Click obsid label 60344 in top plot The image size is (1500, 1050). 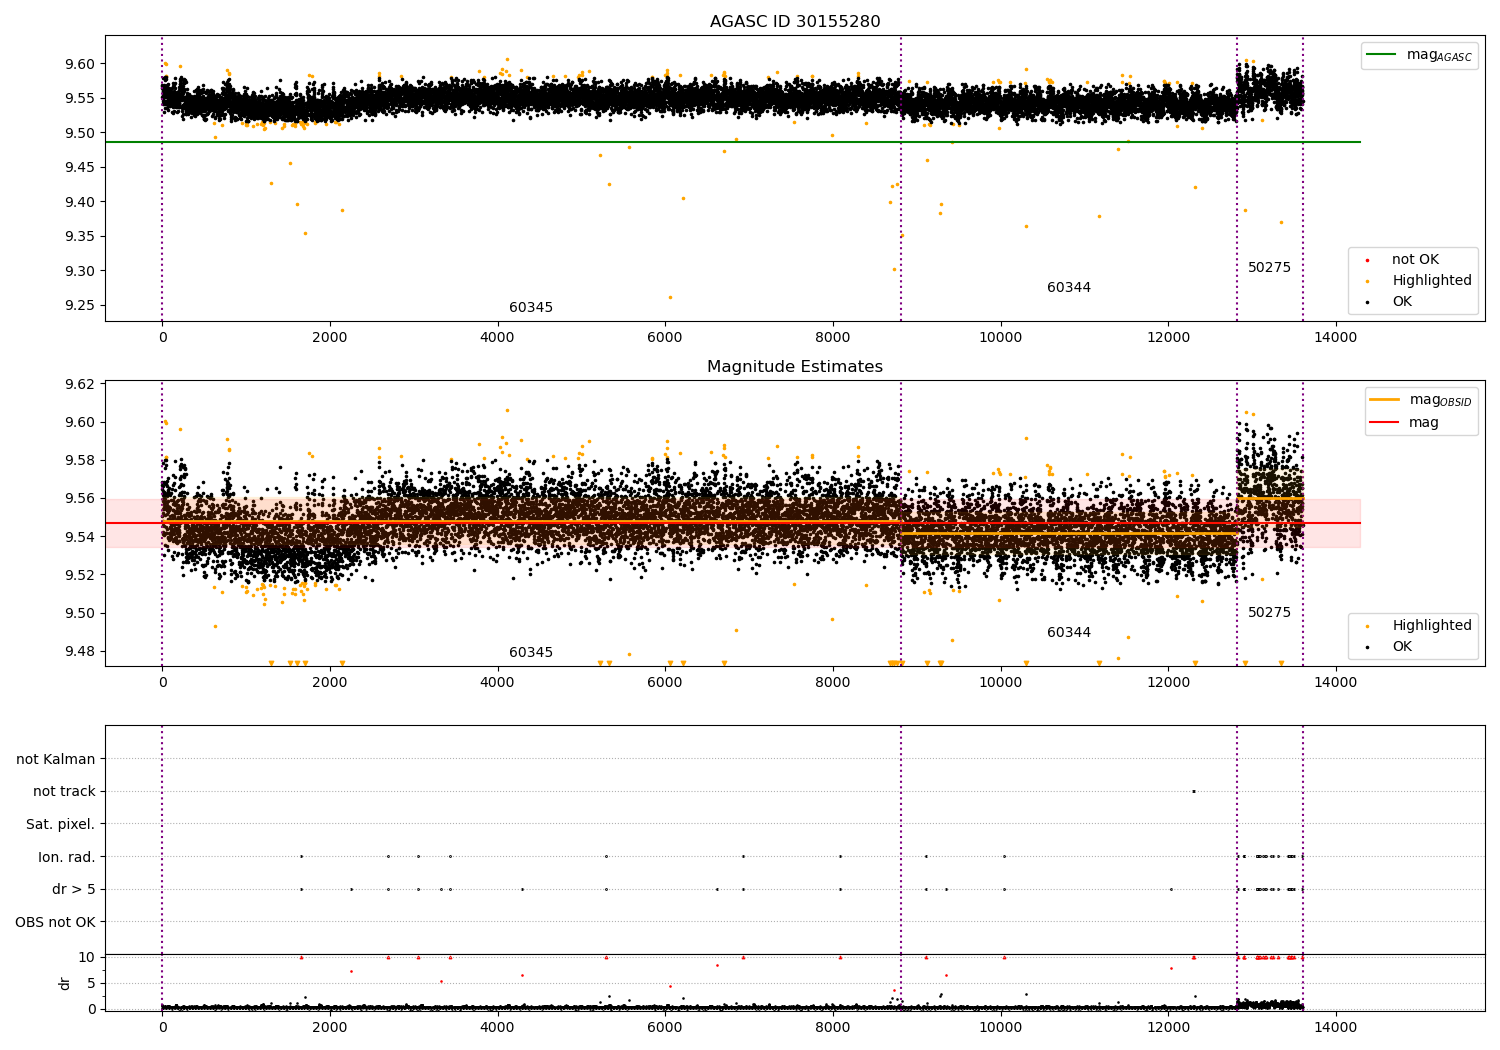point(1069,288)
